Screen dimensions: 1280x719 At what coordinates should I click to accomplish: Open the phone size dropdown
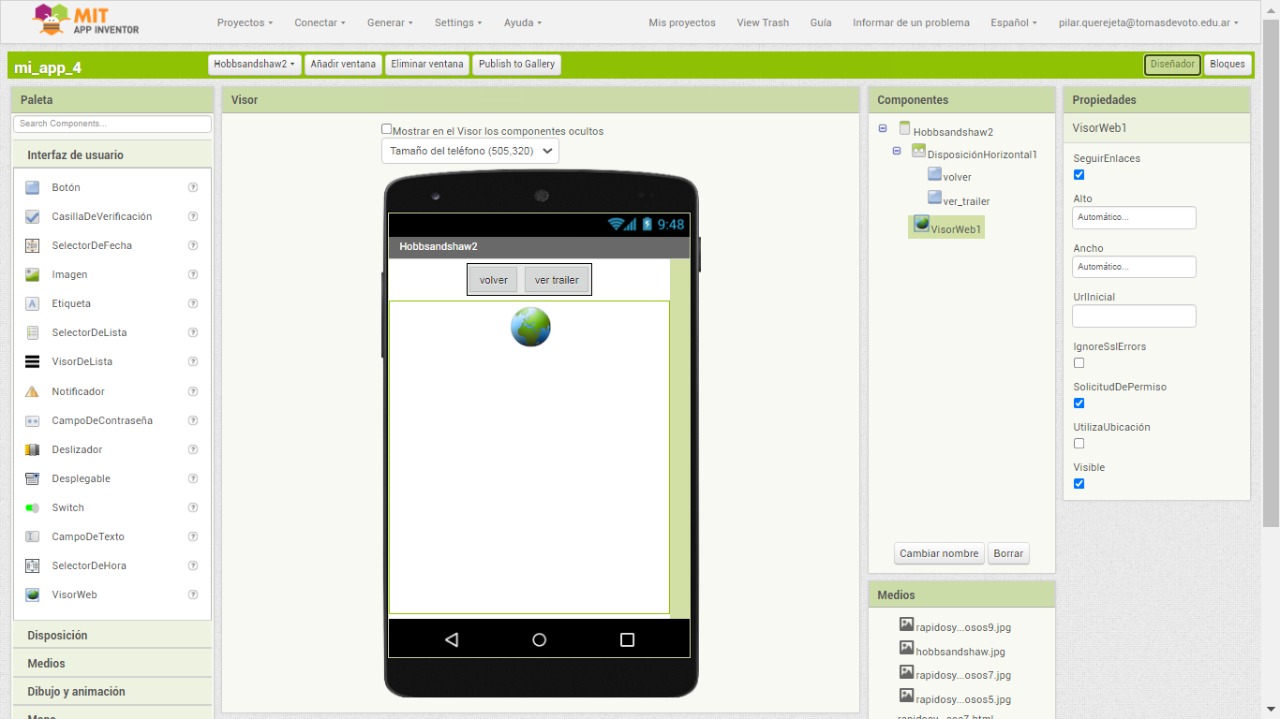(470, 151)
